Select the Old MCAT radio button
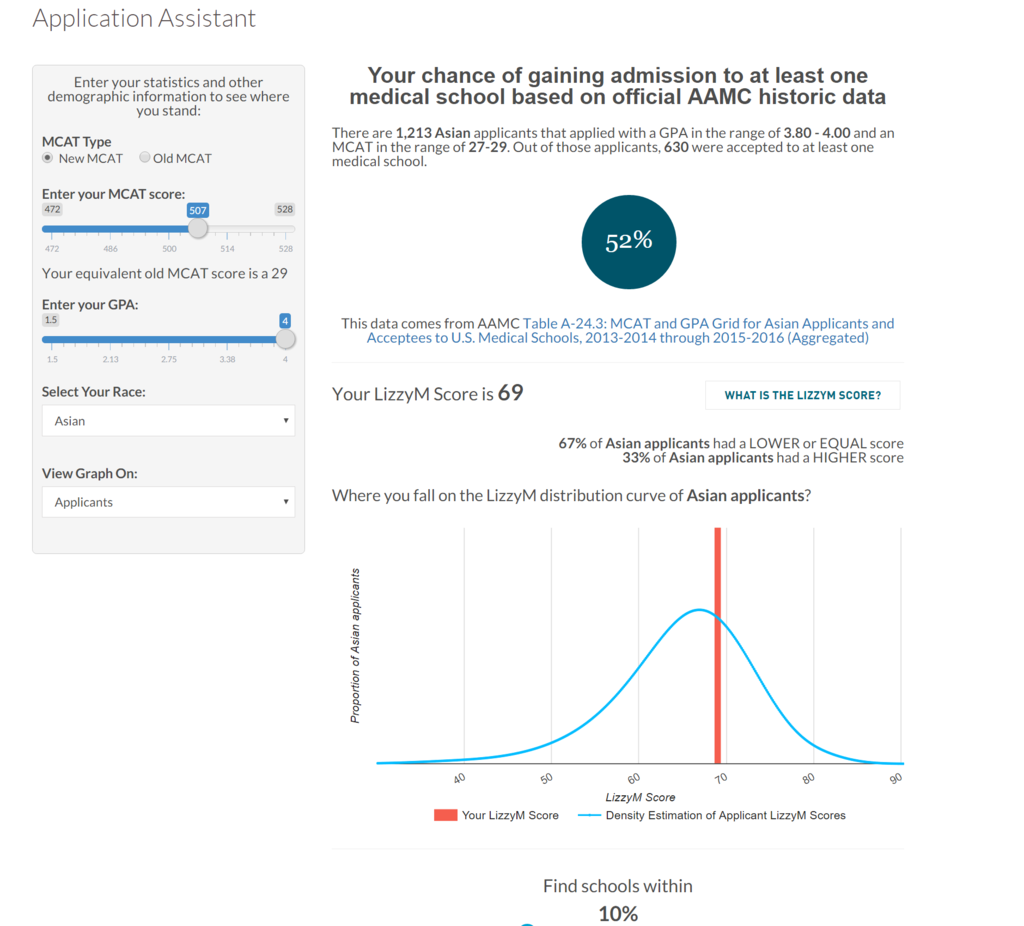Viewport: 1024px width, 926px height. click(x=145, y=158)
